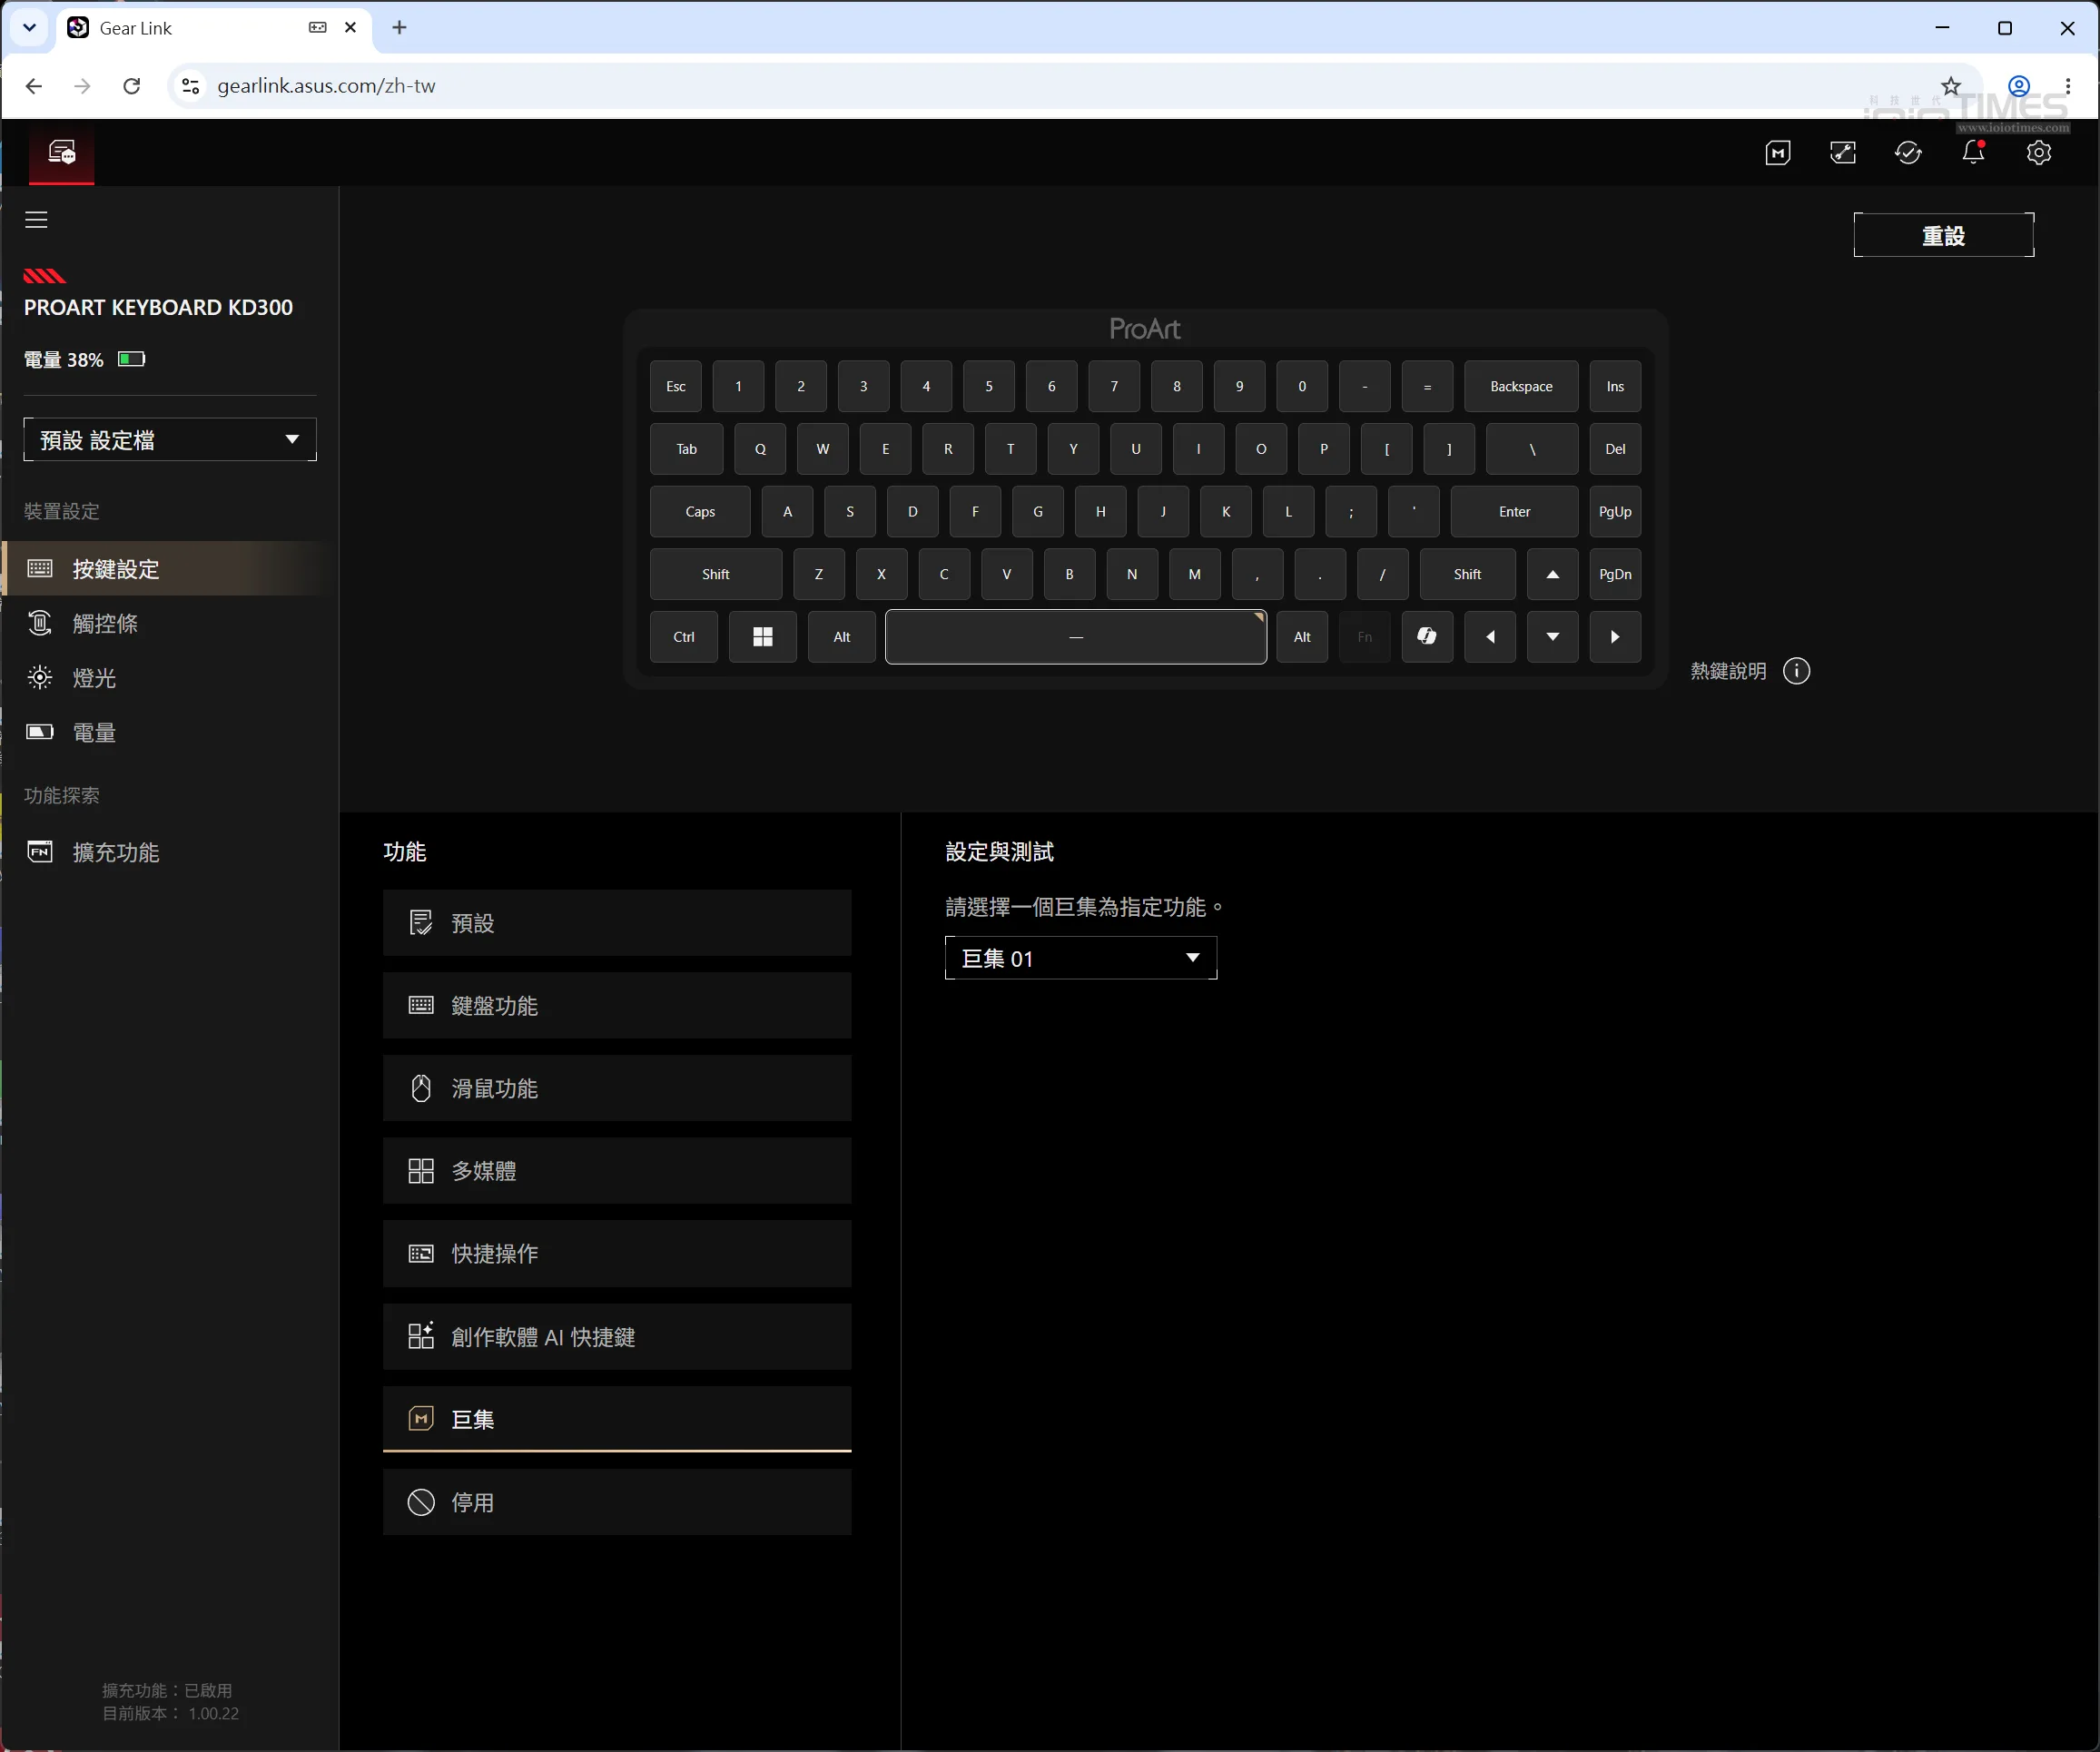Click the screen share icon in top bar

[1843, 153]
